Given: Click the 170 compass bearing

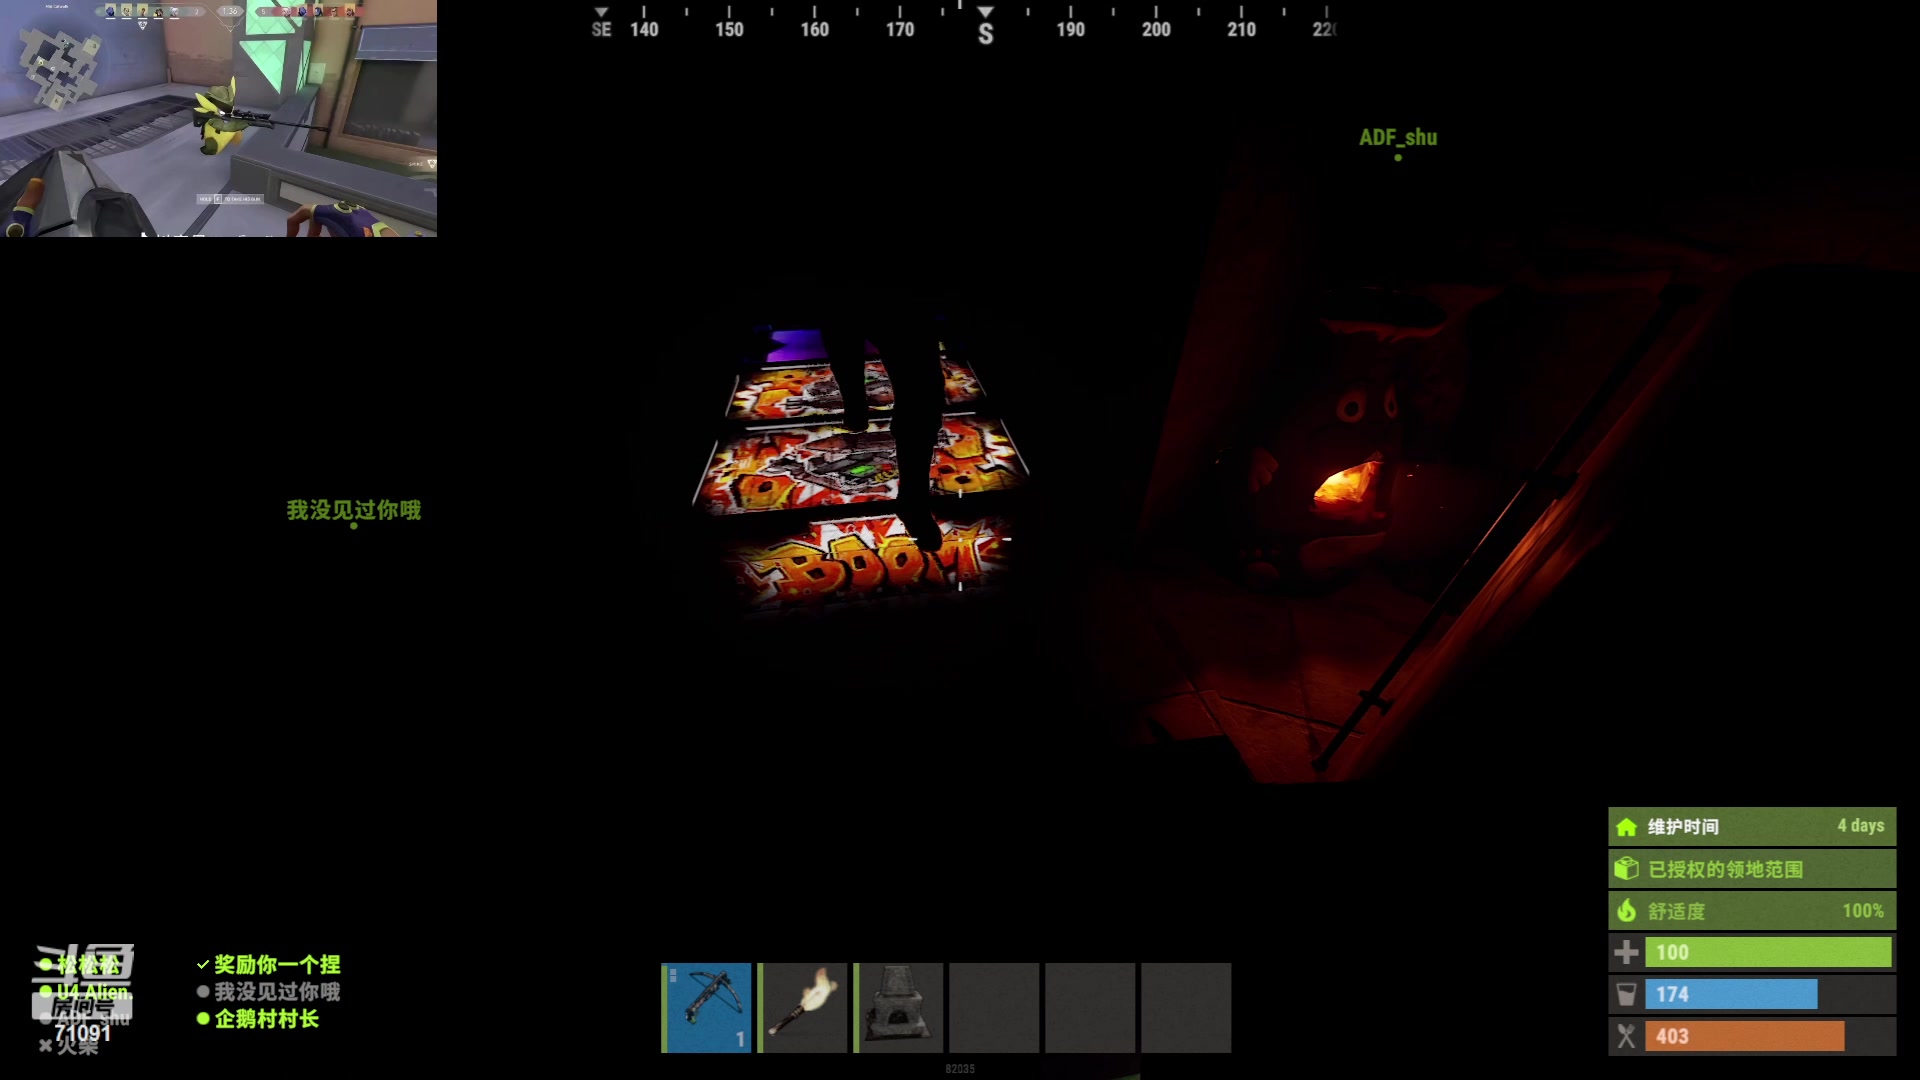Looking at the screenshot, I should pos(900,30).
